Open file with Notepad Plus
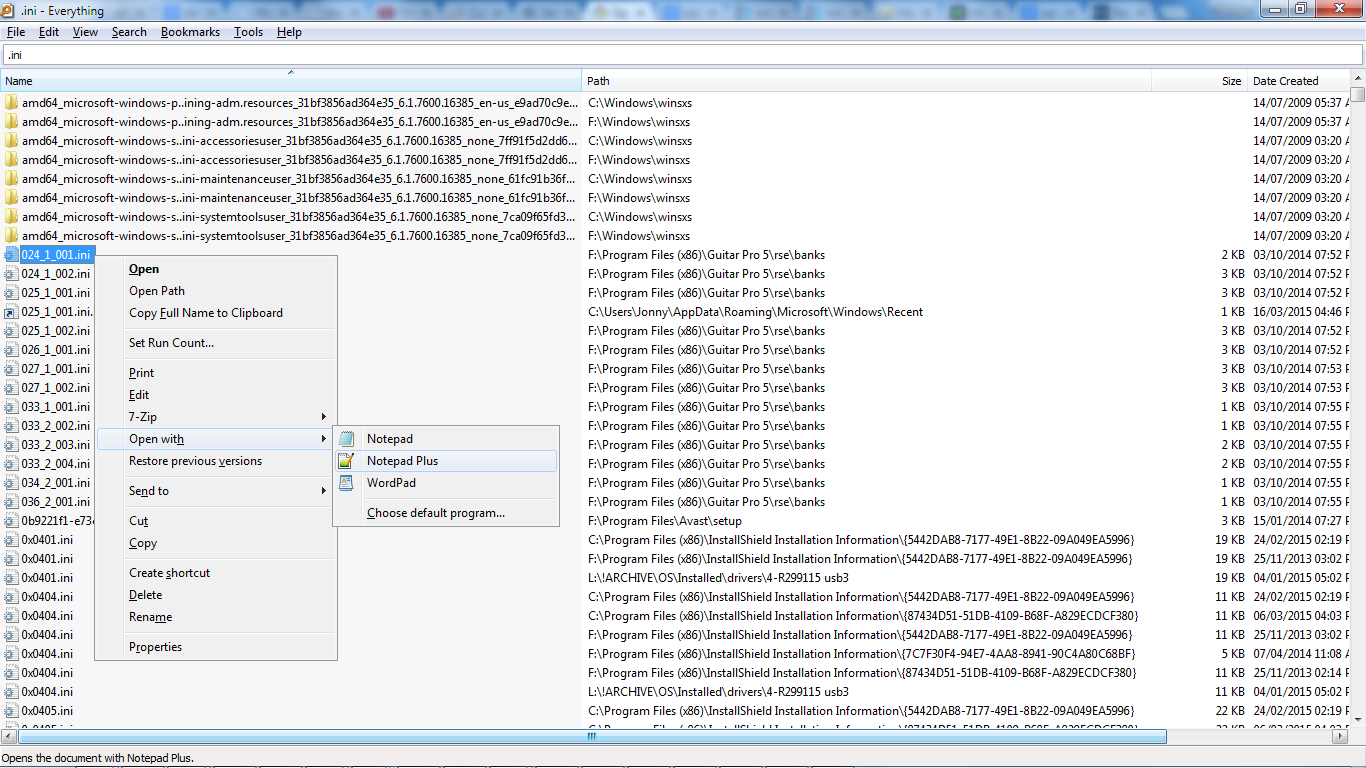This screenshot has height=768, width=1366. 446,461
